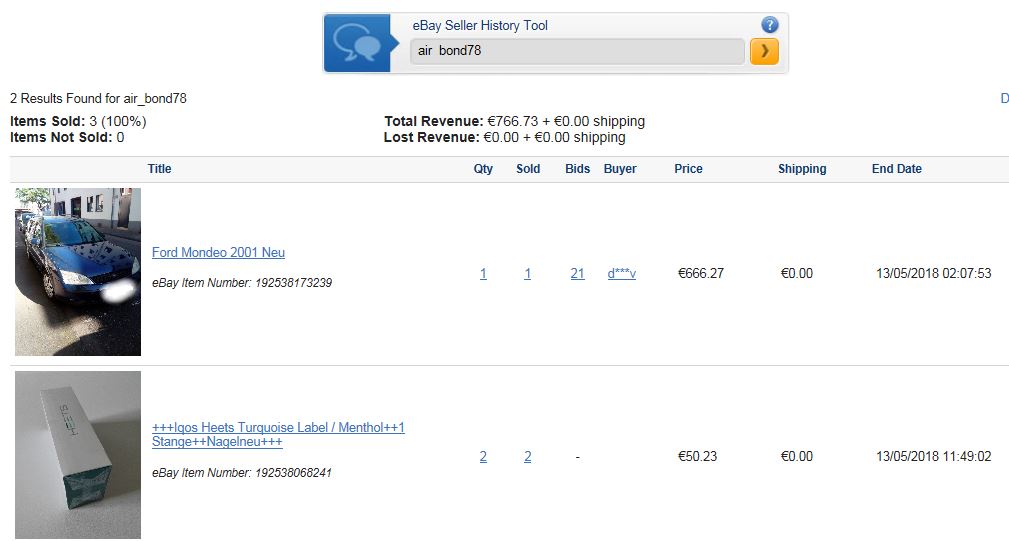Open the 21 bids link
This screenshot has width=1009, height=541.
[x=577, y=273]
